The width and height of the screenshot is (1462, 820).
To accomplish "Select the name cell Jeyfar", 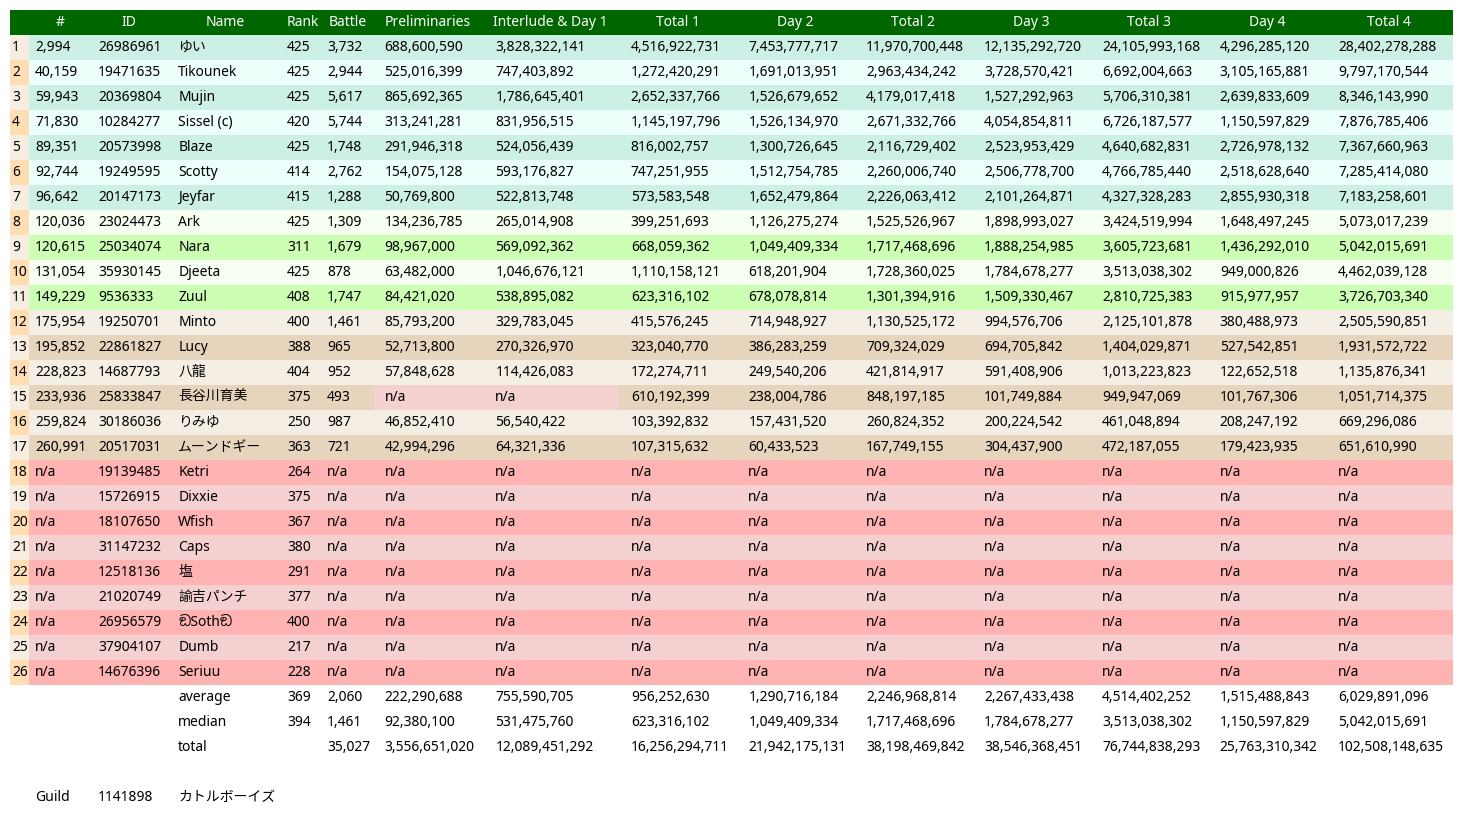I will pos(196,196).
